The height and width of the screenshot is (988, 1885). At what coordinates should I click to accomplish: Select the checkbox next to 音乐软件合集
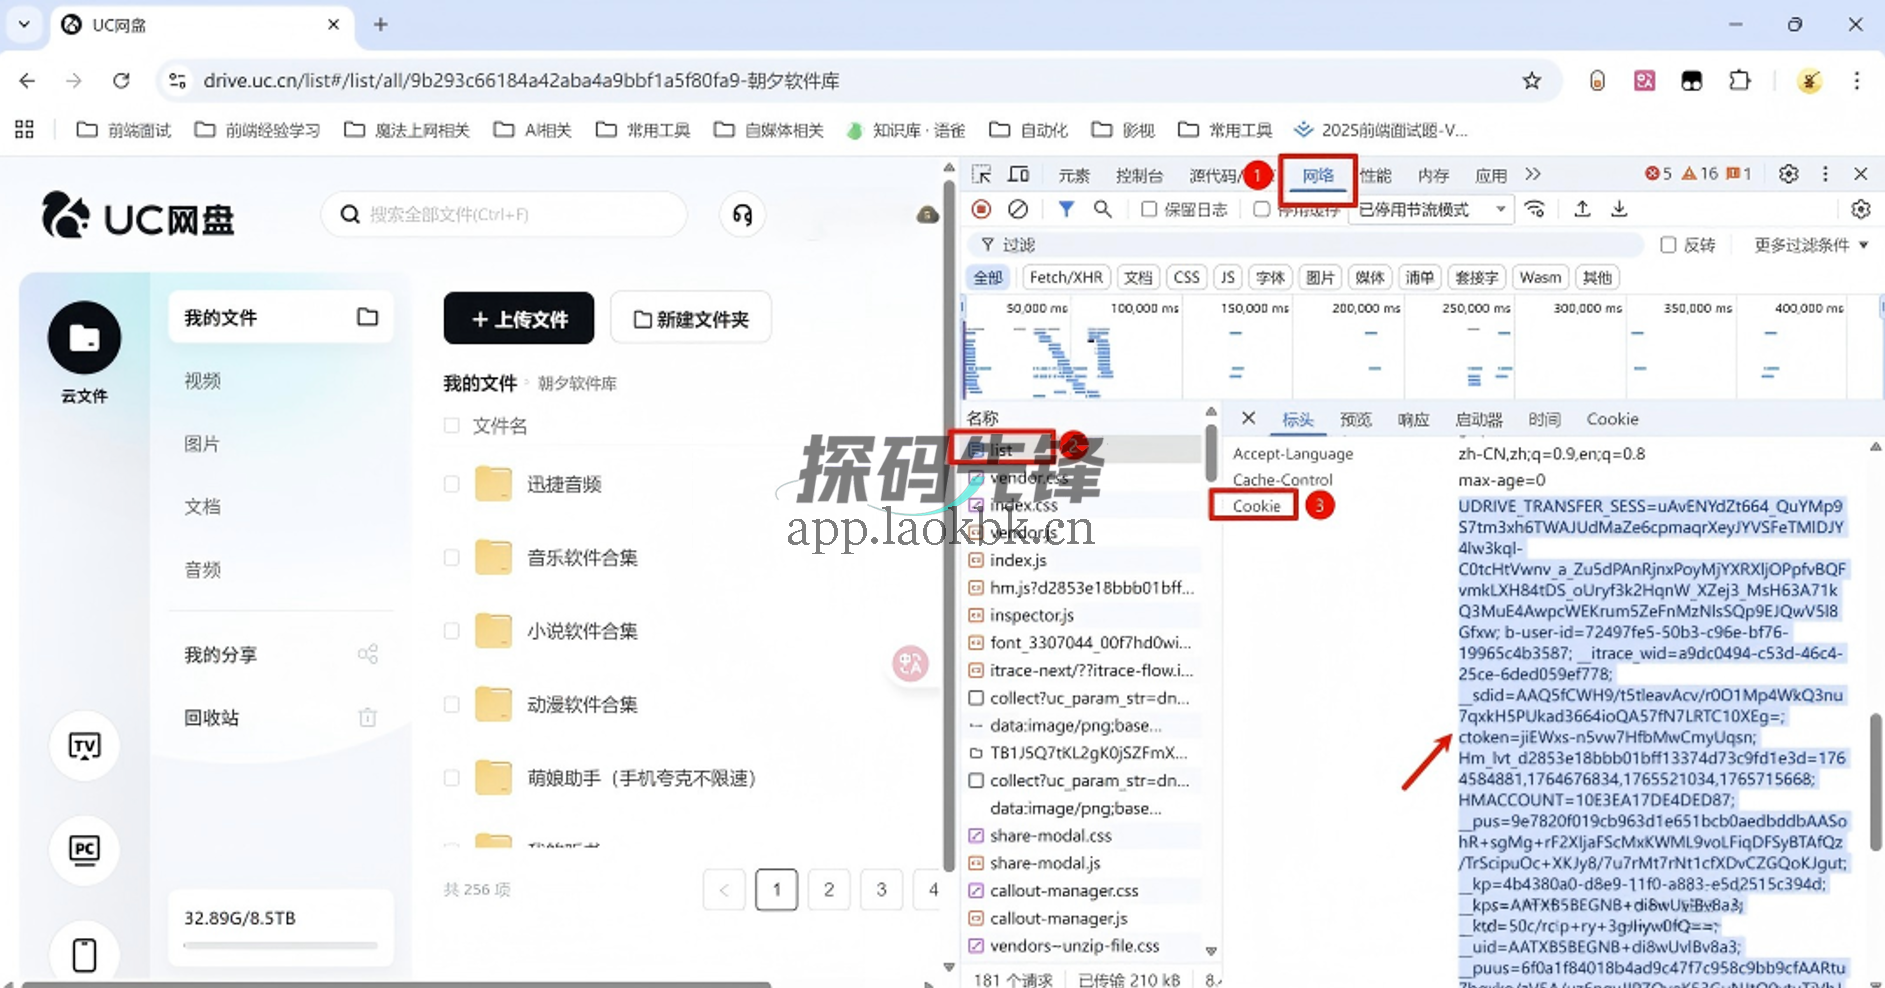coord(451,557)
